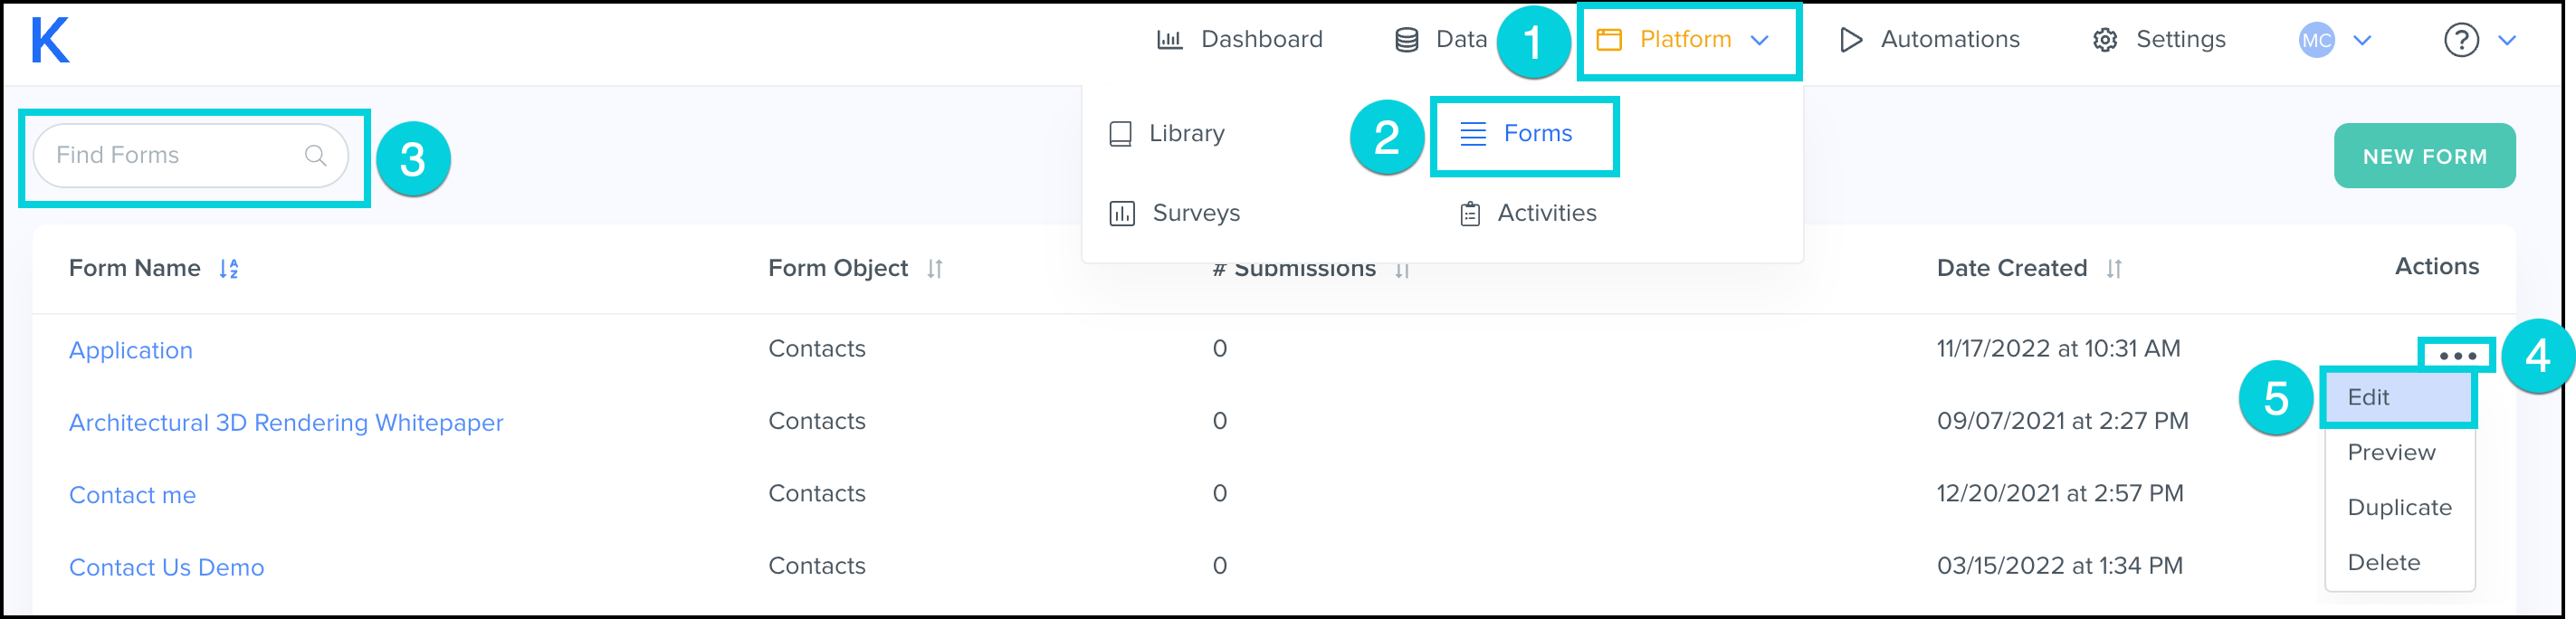Screen dimensions: 2576x619
Task: Open the Contact Us Demo form link
Action: pyautogui.click(x=166, y=568)
